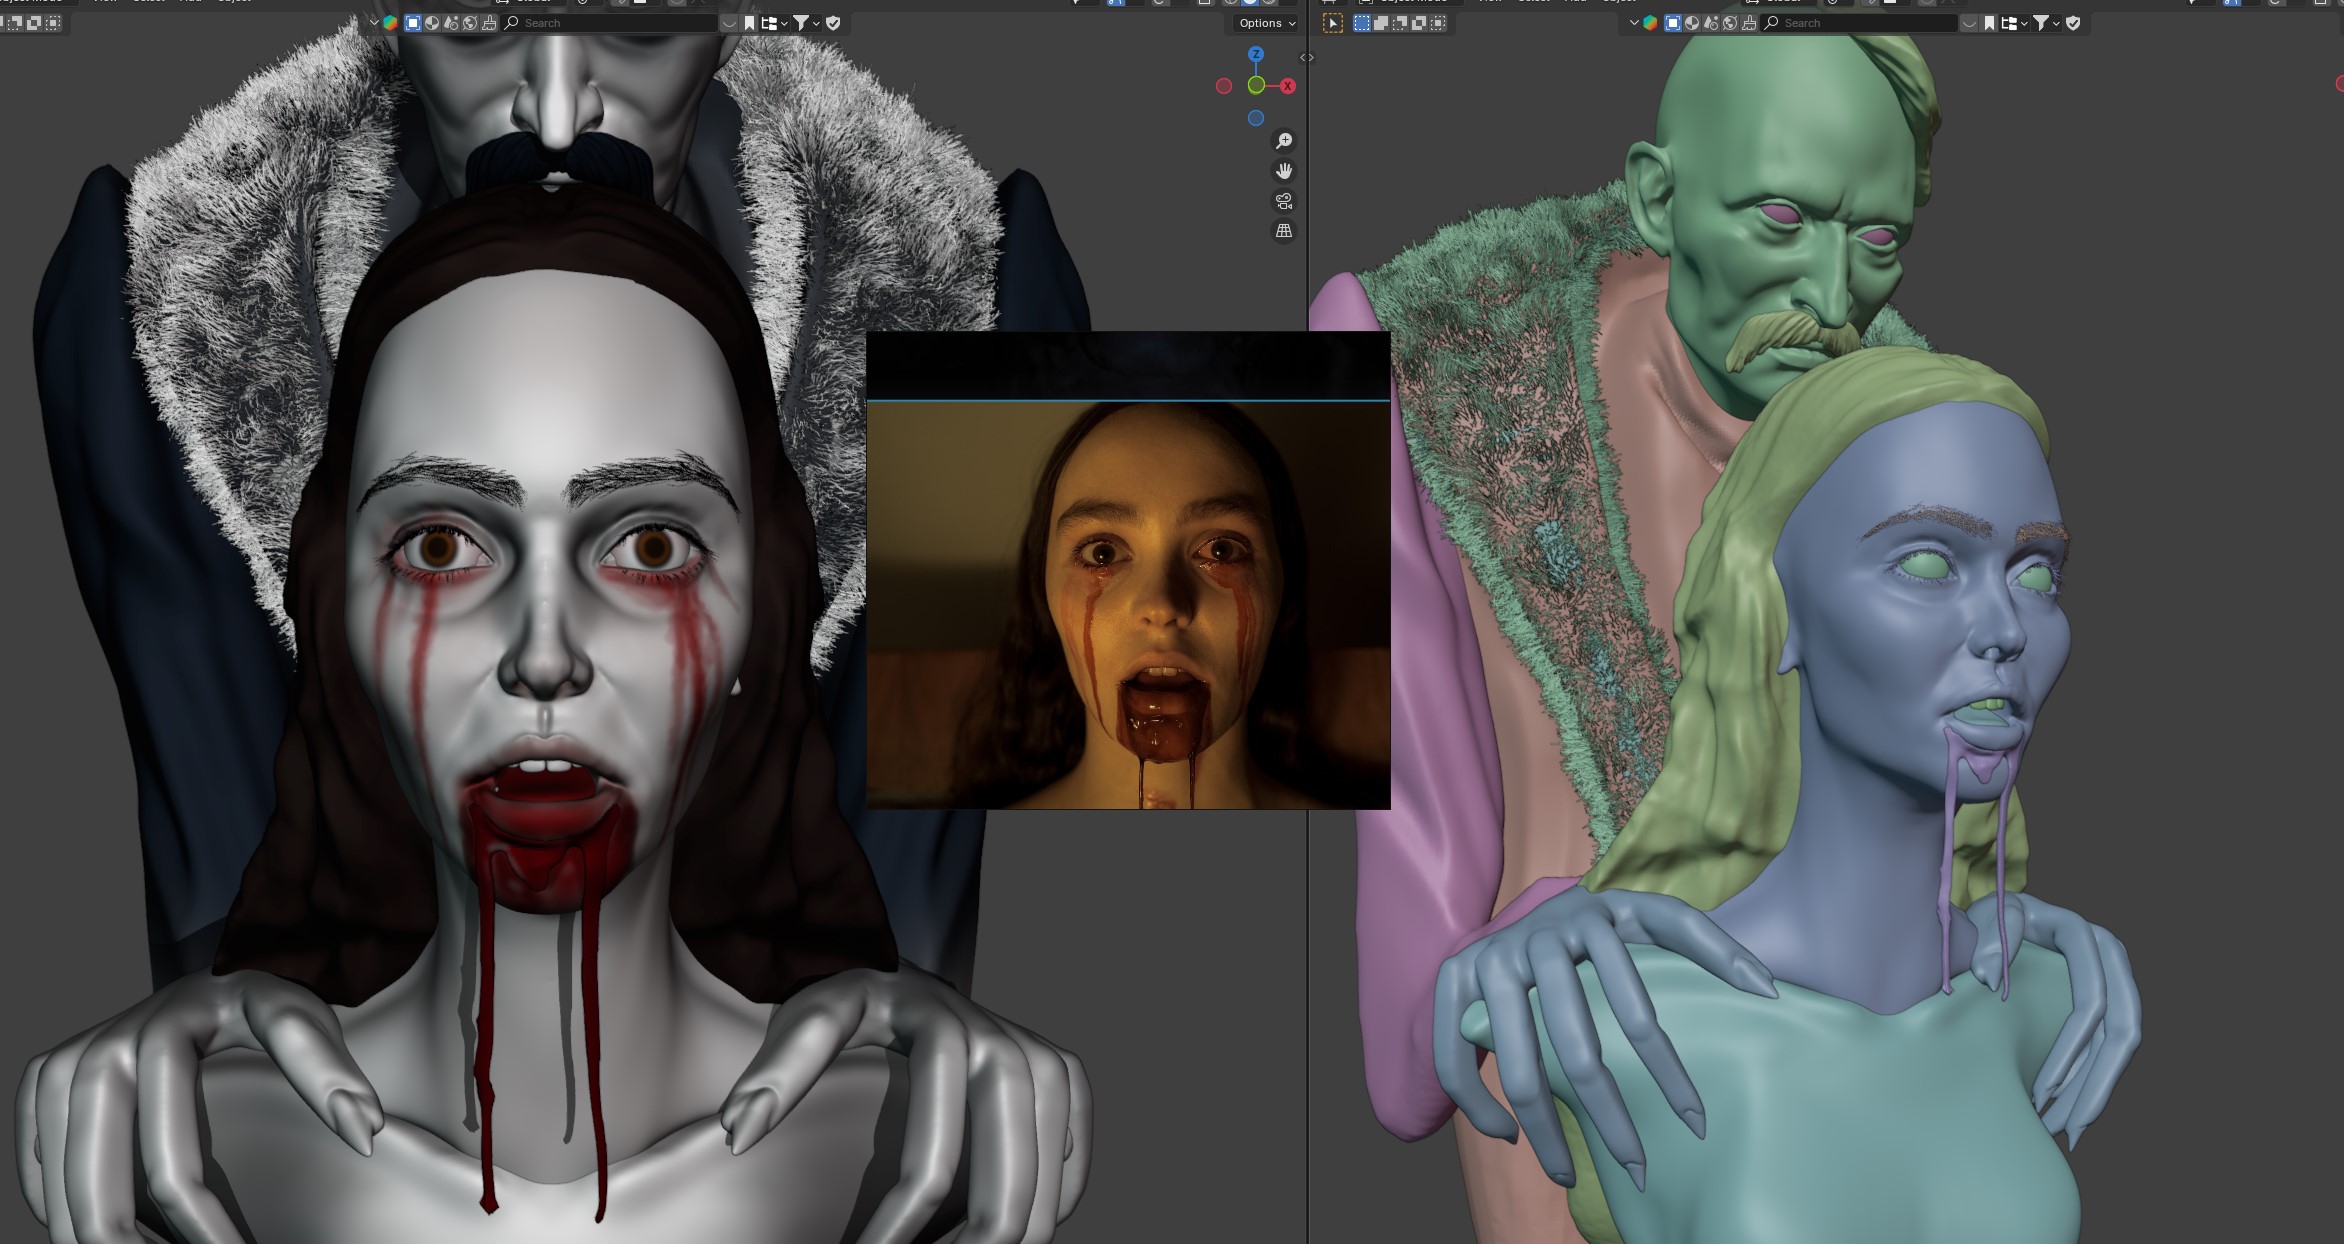Set right viewport select mode to New
Screen dimensions: 2344x1244
(x=1362, y=23)
